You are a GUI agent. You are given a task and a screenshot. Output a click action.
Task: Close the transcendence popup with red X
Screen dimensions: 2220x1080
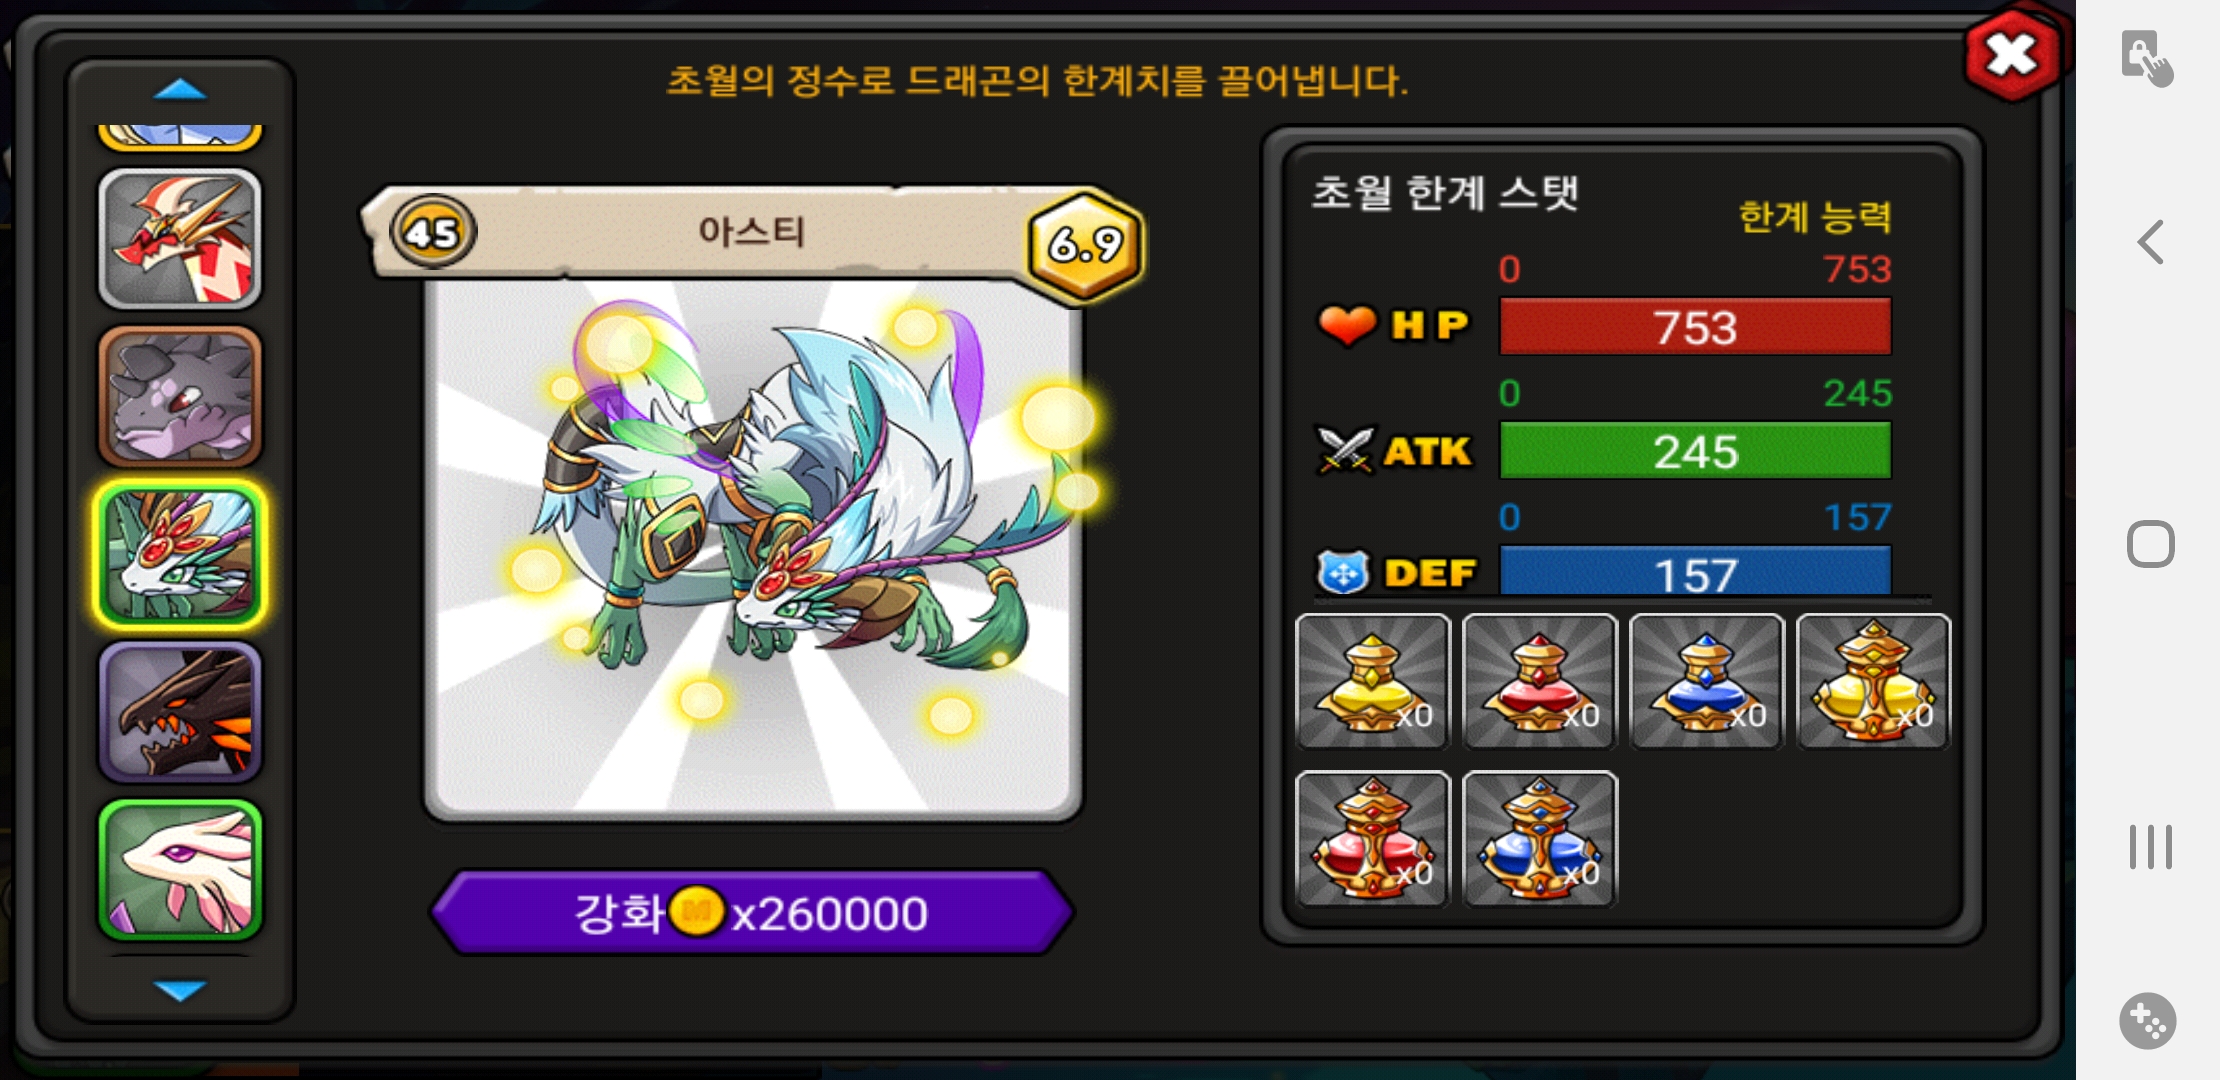pos(2012,54)
